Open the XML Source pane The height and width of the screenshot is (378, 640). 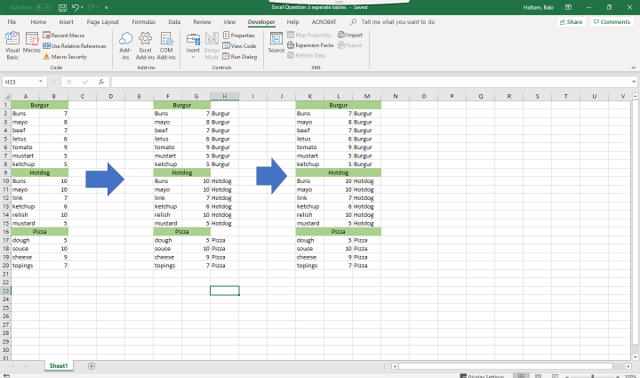[276, 43]
